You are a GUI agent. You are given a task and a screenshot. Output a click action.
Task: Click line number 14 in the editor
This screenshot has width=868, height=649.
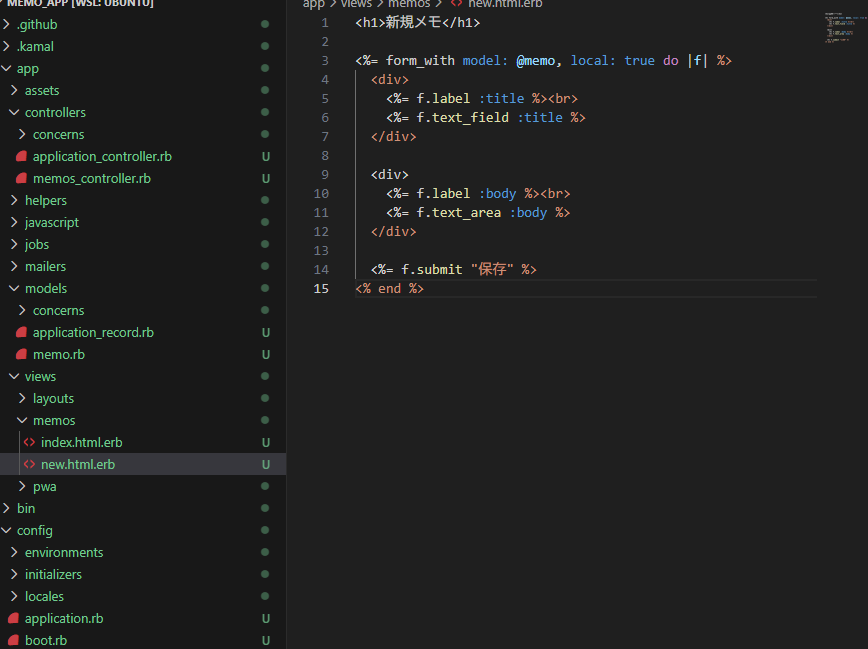pyautogui.click(x=321, y=269)
